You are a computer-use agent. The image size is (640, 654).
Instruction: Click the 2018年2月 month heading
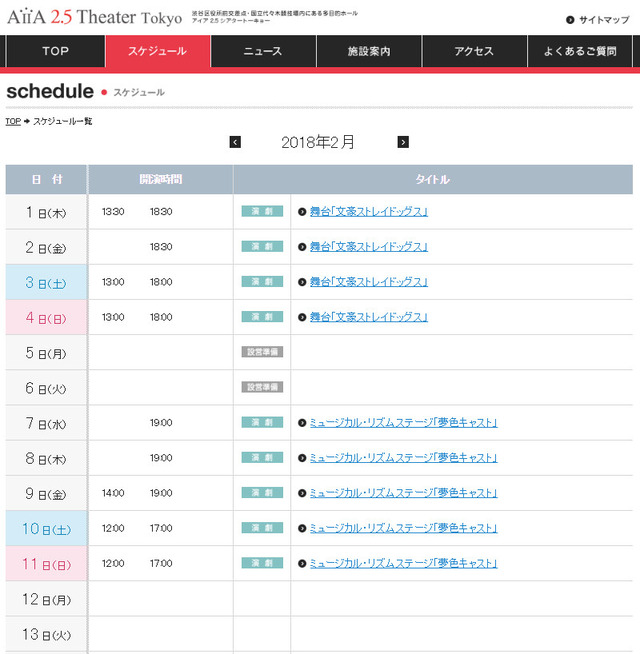pos(318,142)
